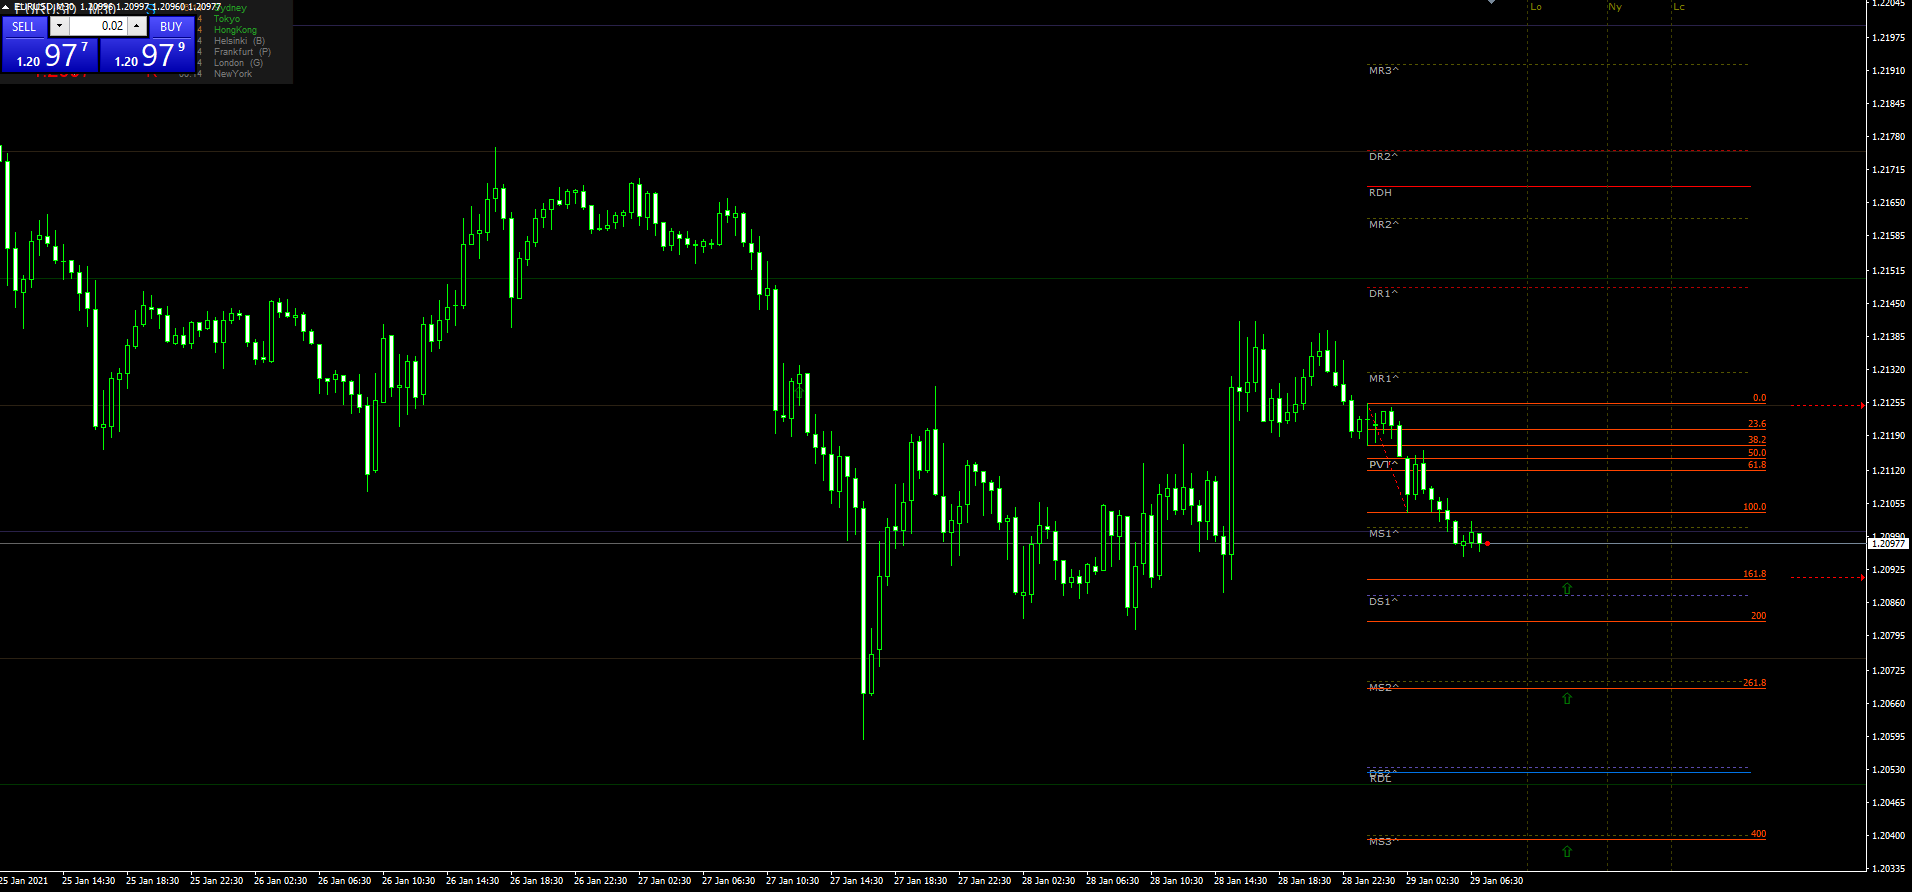Click the BUY button
The height and width of the screenshot is (892, 1912).
[171, 27]
